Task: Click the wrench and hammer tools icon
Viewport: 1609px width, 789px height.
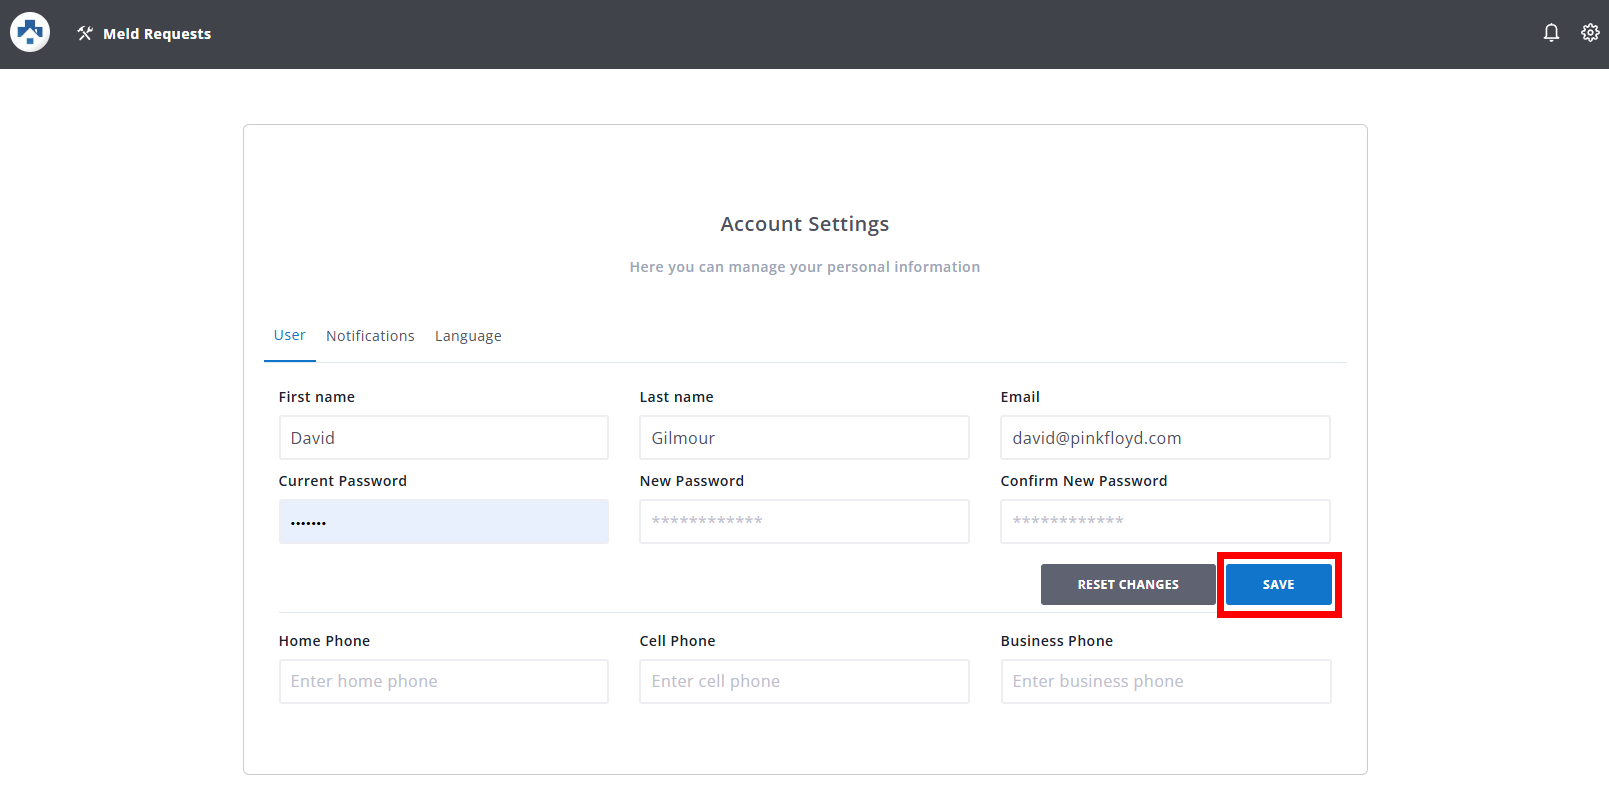Action: 85,34
